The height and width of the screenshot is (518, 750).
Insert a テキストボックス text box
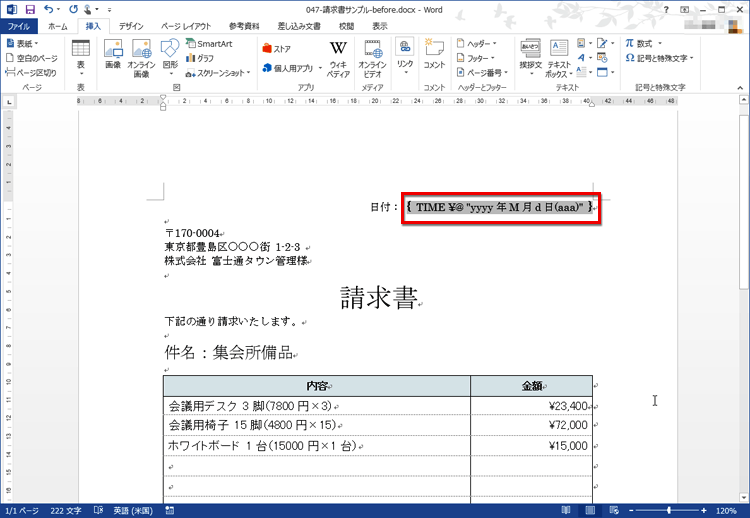tap(559, 58)
